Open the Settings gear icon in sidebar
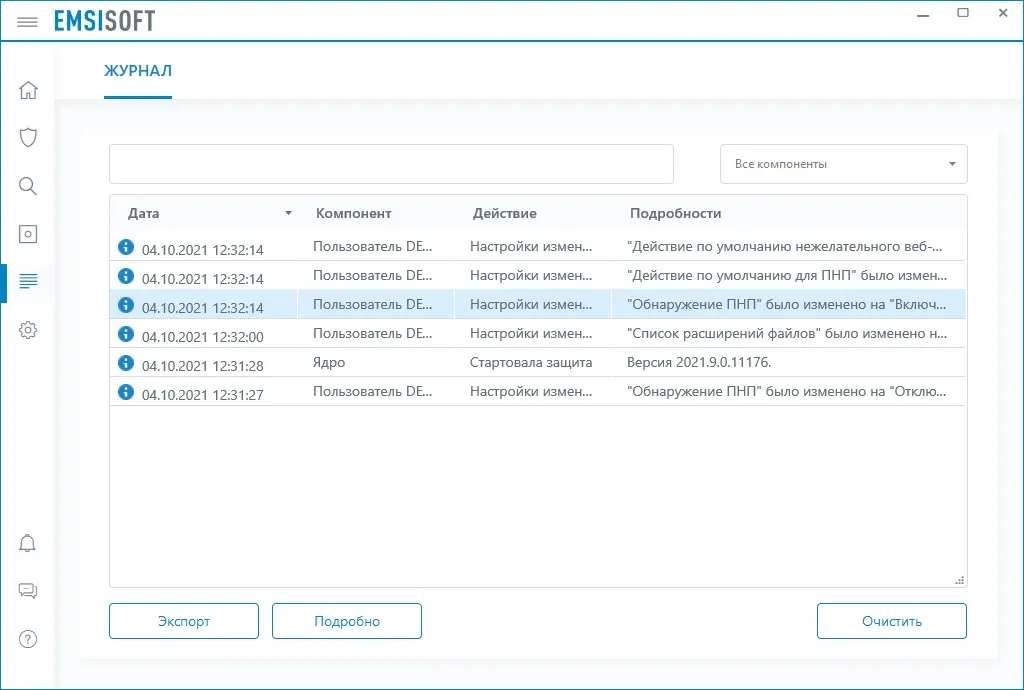Viewport: 1024px width, 690px height. click(x=28, y=330)
